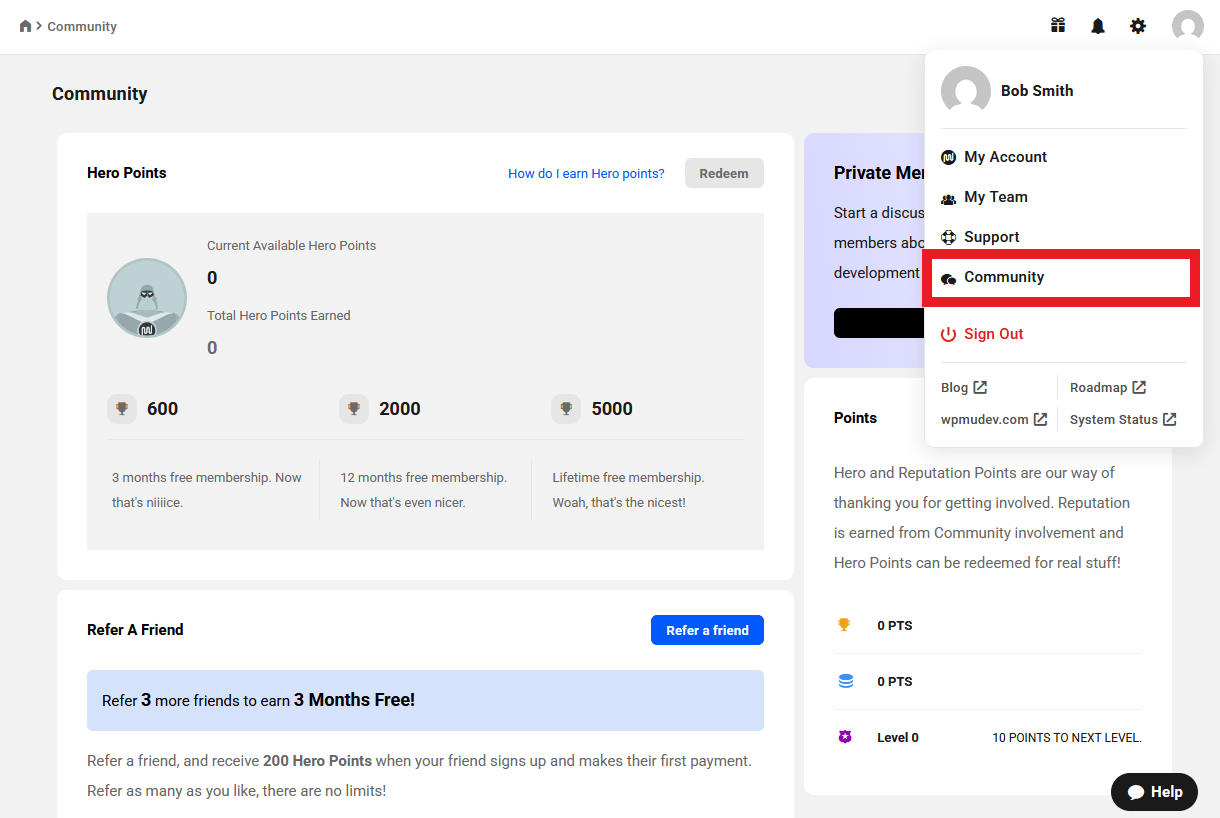Viewport: 1220px width, 818px height.
Task: Click How do I earn Hero points link
Action: [x=586, y=173]
